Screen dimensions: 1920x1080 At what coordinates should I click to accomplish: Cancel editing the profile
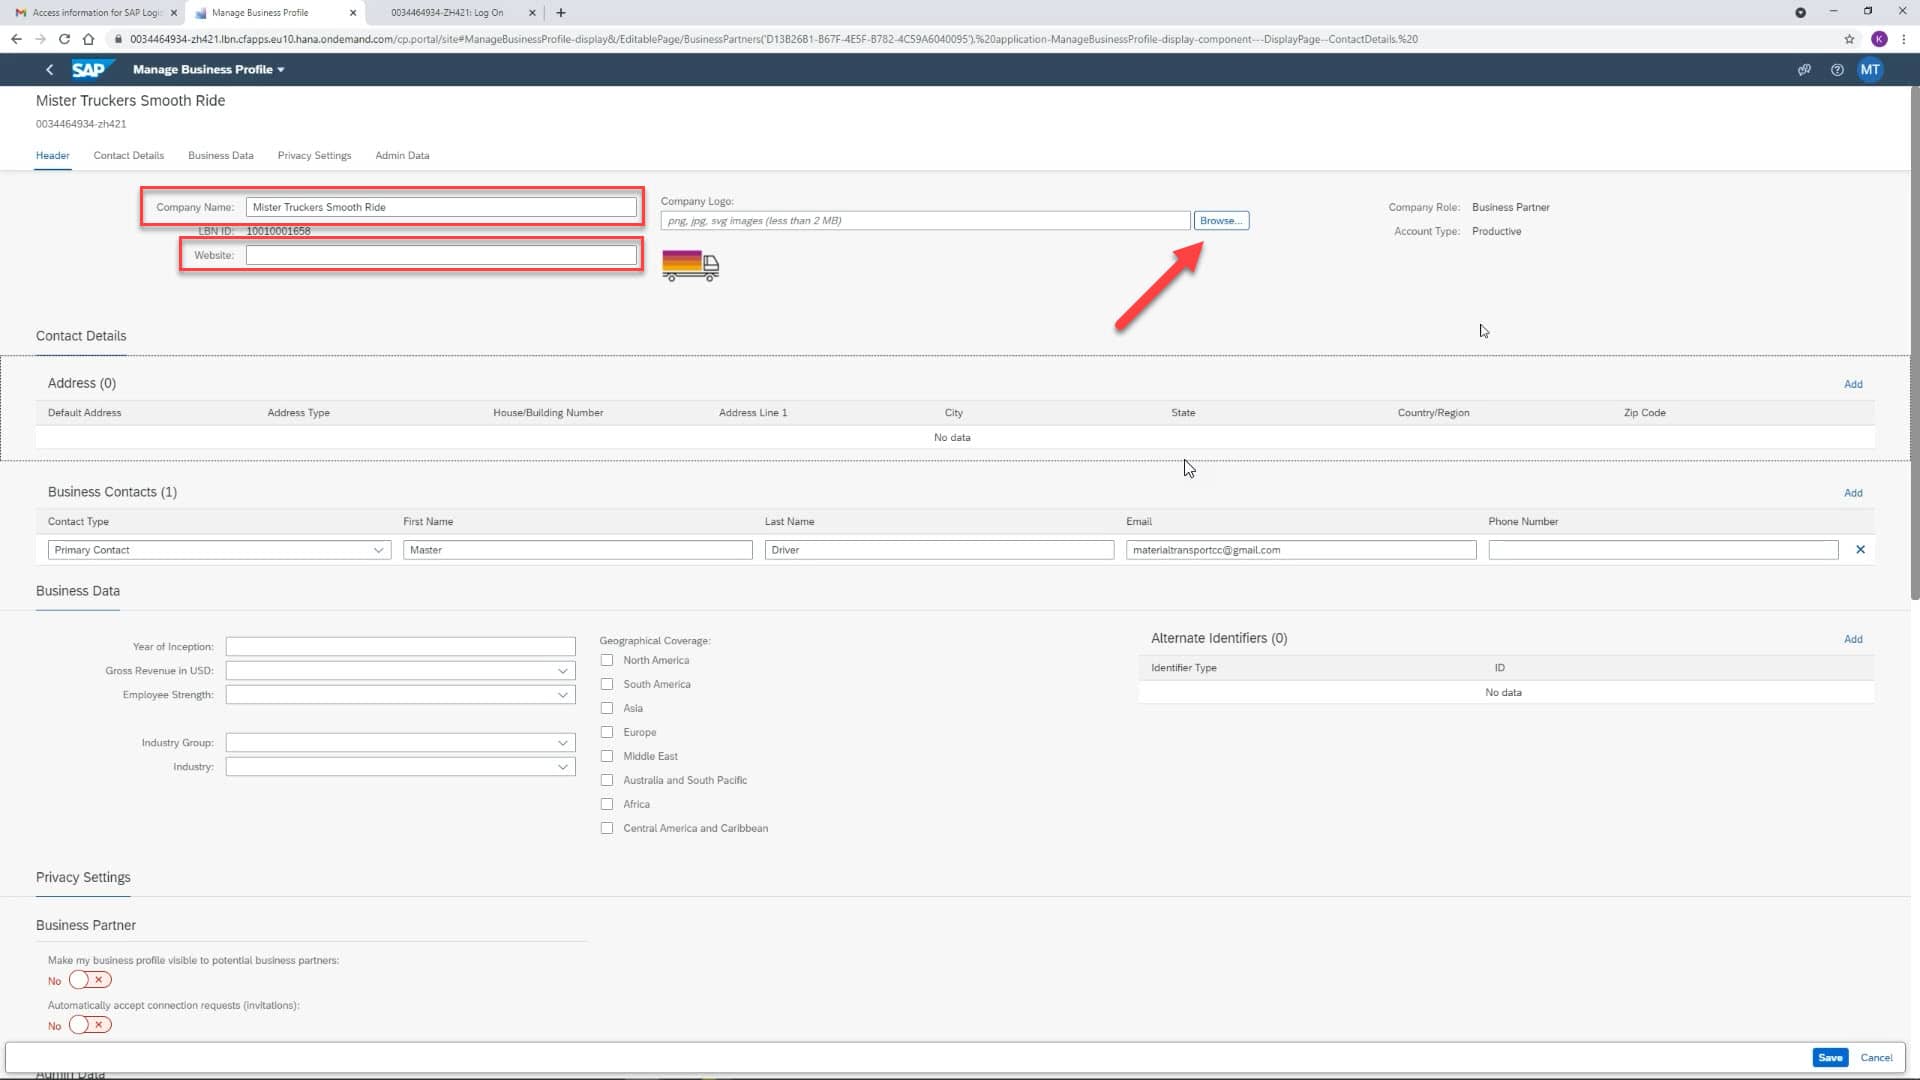(x=1876, y=1058)
